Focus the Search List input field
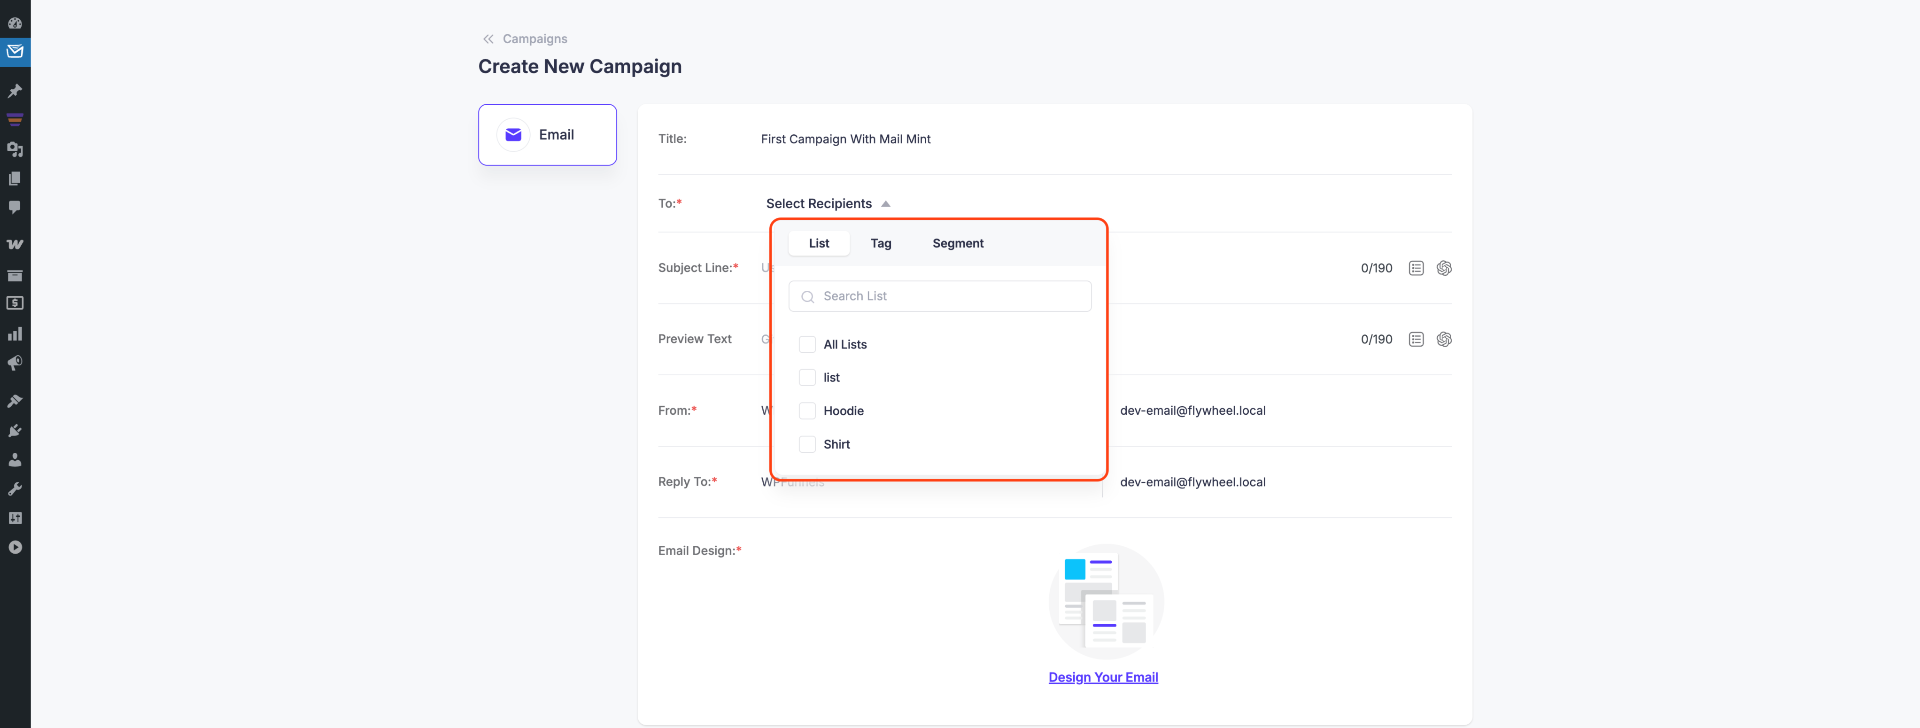The width and height of the screenshot is (1920, 728). point(940,296)
